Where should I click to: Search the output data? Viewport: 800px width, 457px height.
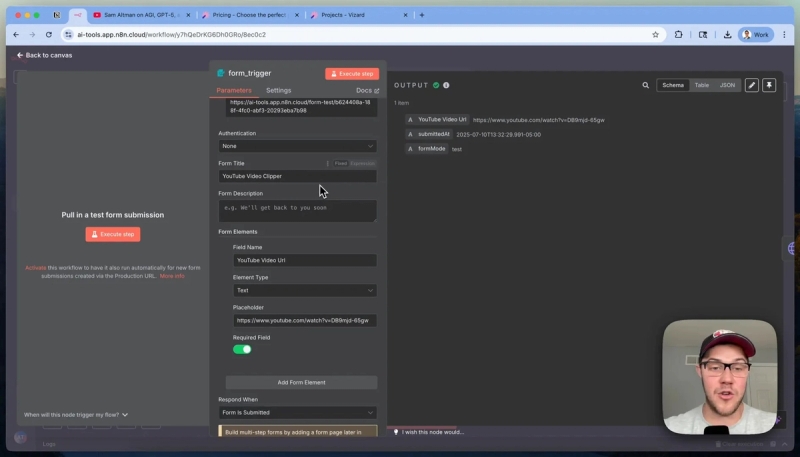(x=645, y=85)
